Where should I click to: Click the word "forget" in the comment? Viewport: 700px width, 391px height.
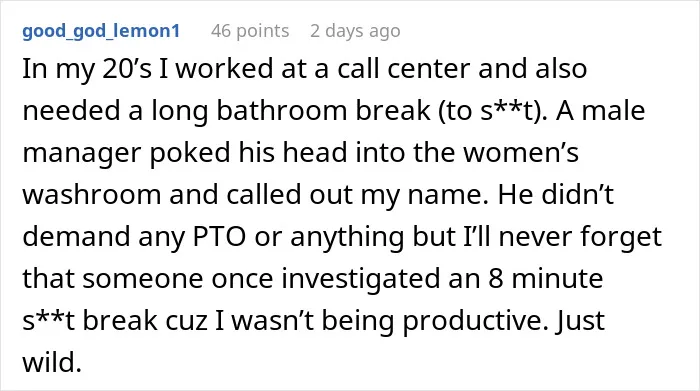click(x=621, y=237)
